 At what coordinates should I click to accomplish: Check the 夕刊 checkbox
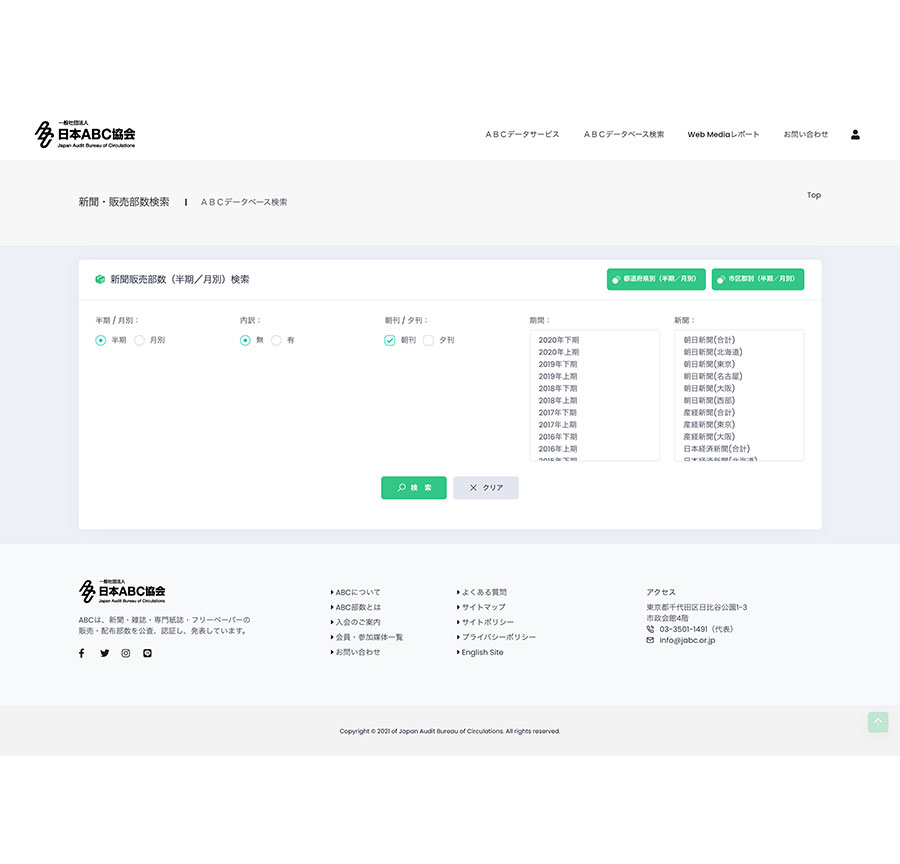(428, 340)
